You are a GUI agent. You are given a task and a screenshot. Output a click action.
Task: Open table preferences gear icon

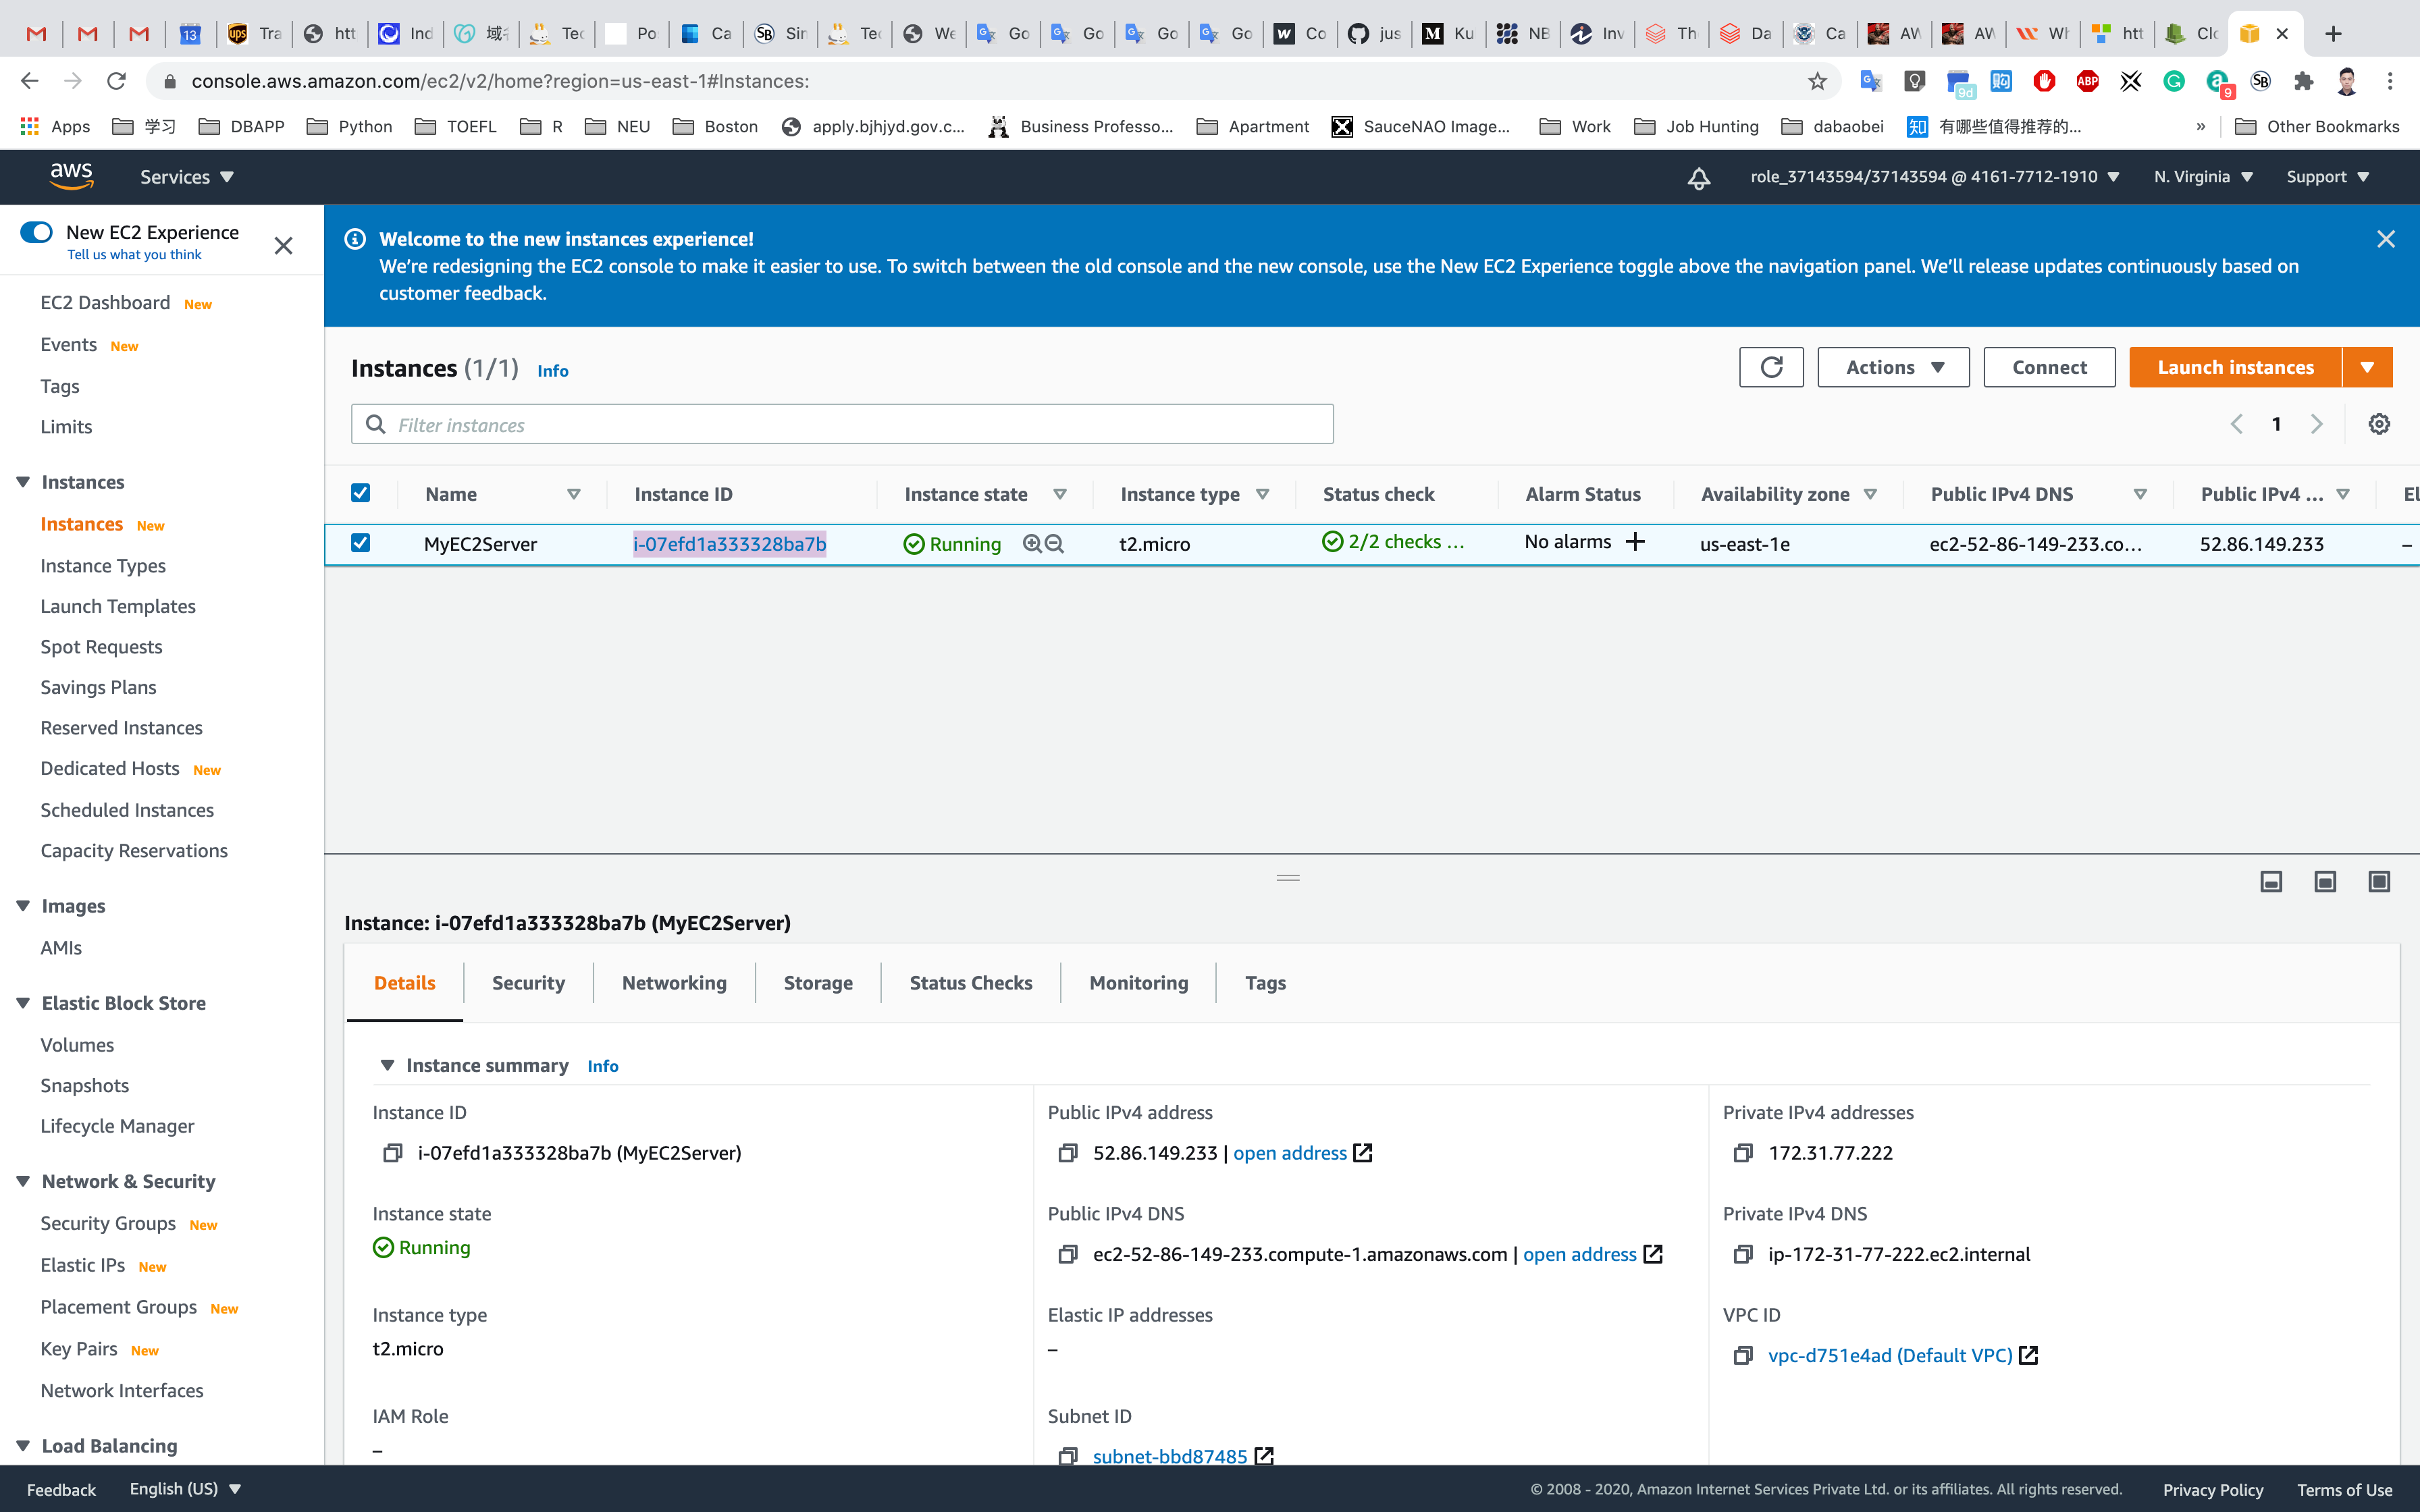2378,424
